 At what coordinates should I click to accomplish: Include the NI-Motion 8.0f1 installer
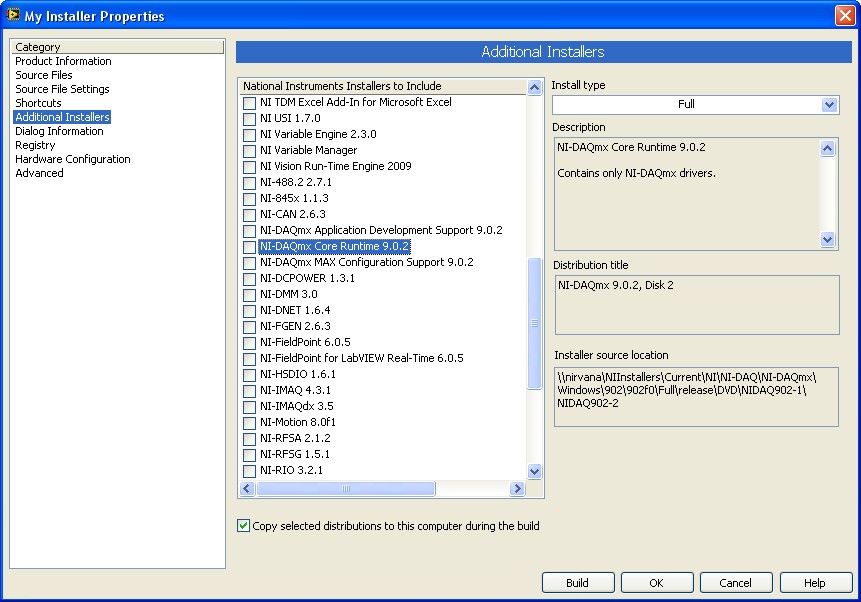(249, 422)
